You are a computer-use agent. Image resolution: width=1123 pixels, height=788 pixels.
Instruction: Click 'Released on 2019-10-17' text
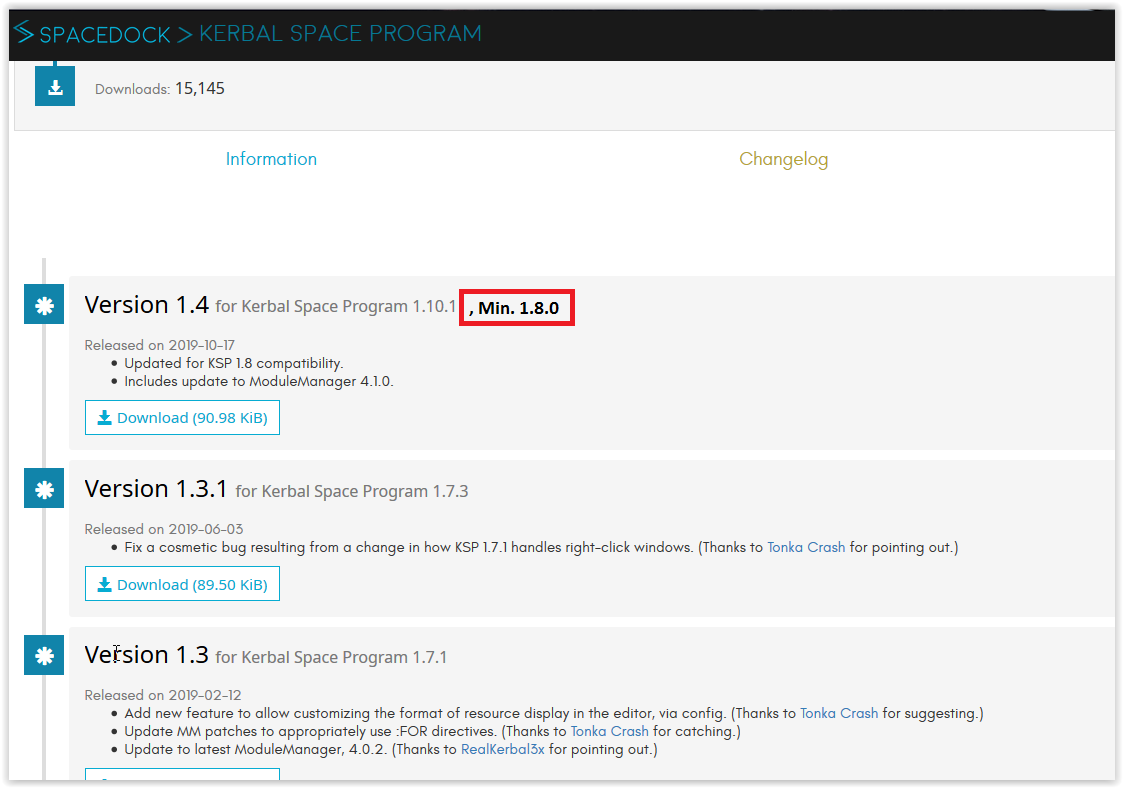[160, 345]
